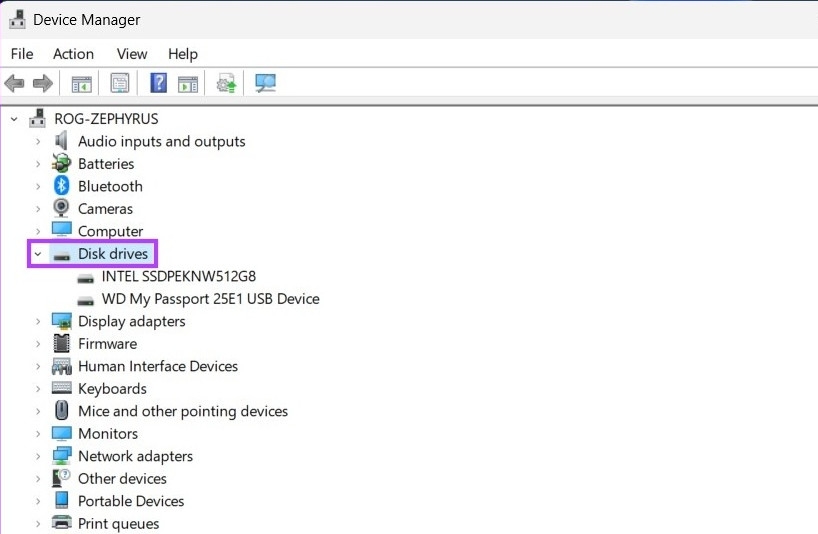The image size is (818, 534).
Task: Click the INTEL SSD drive icon
Action: 86,278
